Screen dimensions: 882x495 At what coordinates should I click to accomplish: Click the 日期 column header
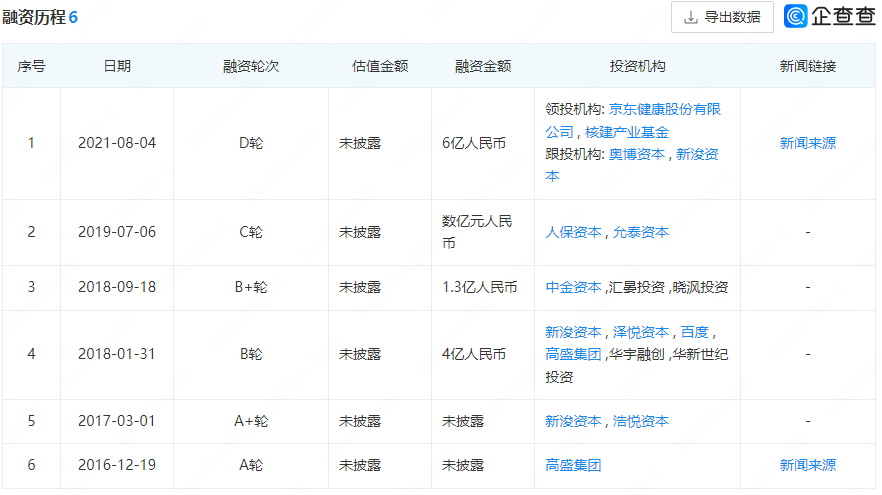(x=117, y=66)
